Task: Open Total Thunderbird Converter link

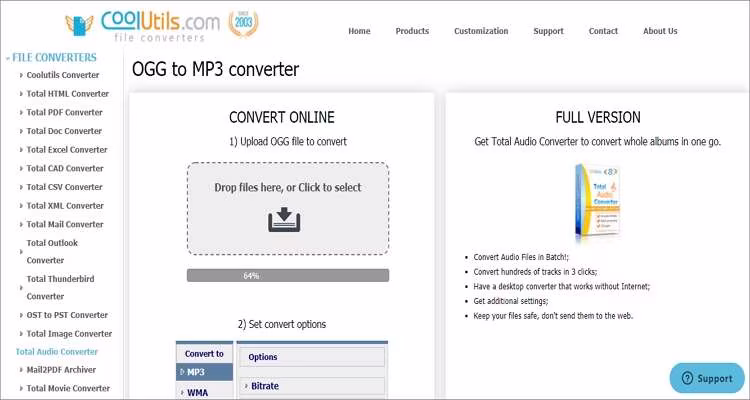Action: [60, 288]
